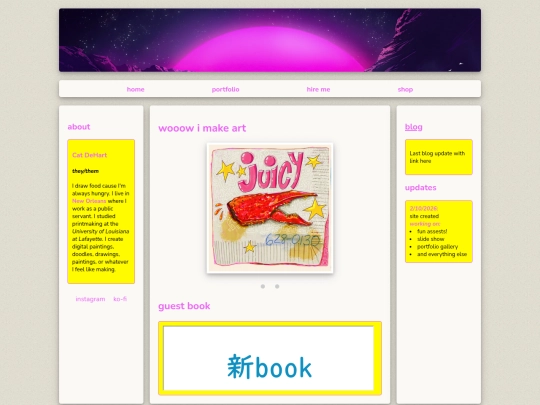Click 'Last blog update with link here'
The image size is (540, 405).
(x=437, y=157)
